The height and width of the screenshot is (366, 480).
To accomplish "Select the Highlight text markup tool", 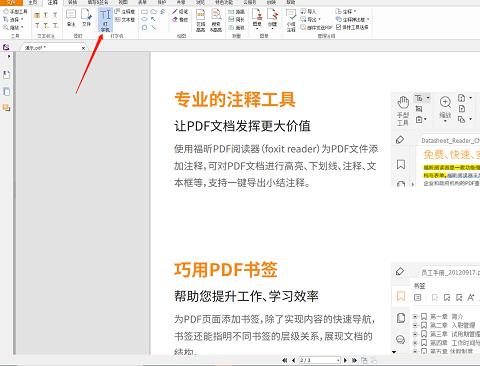I will [37, 15].
